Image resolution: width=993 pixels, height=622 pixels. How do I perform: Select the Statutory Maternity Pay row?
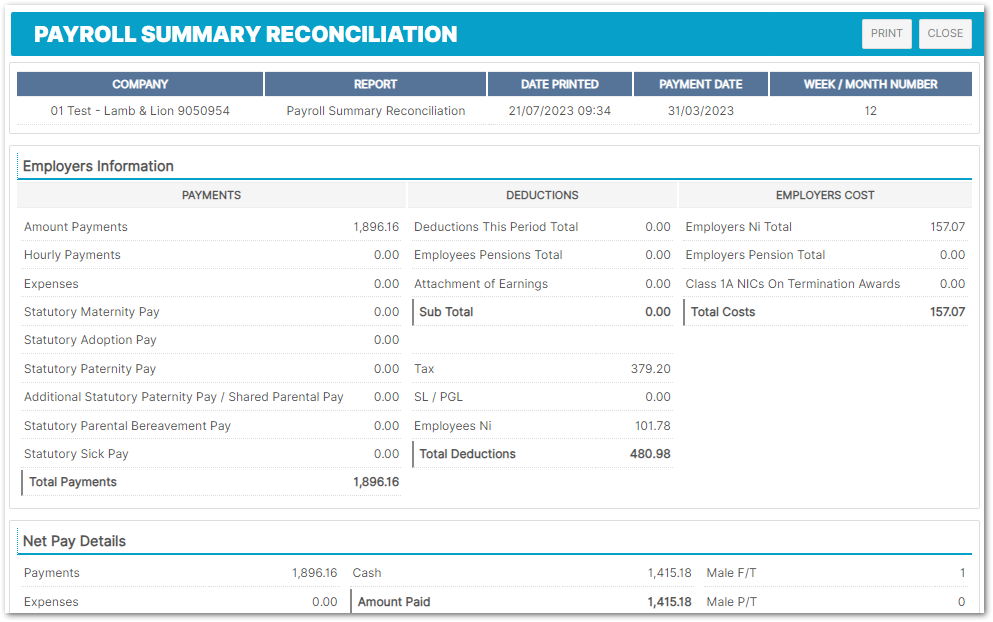92,312
